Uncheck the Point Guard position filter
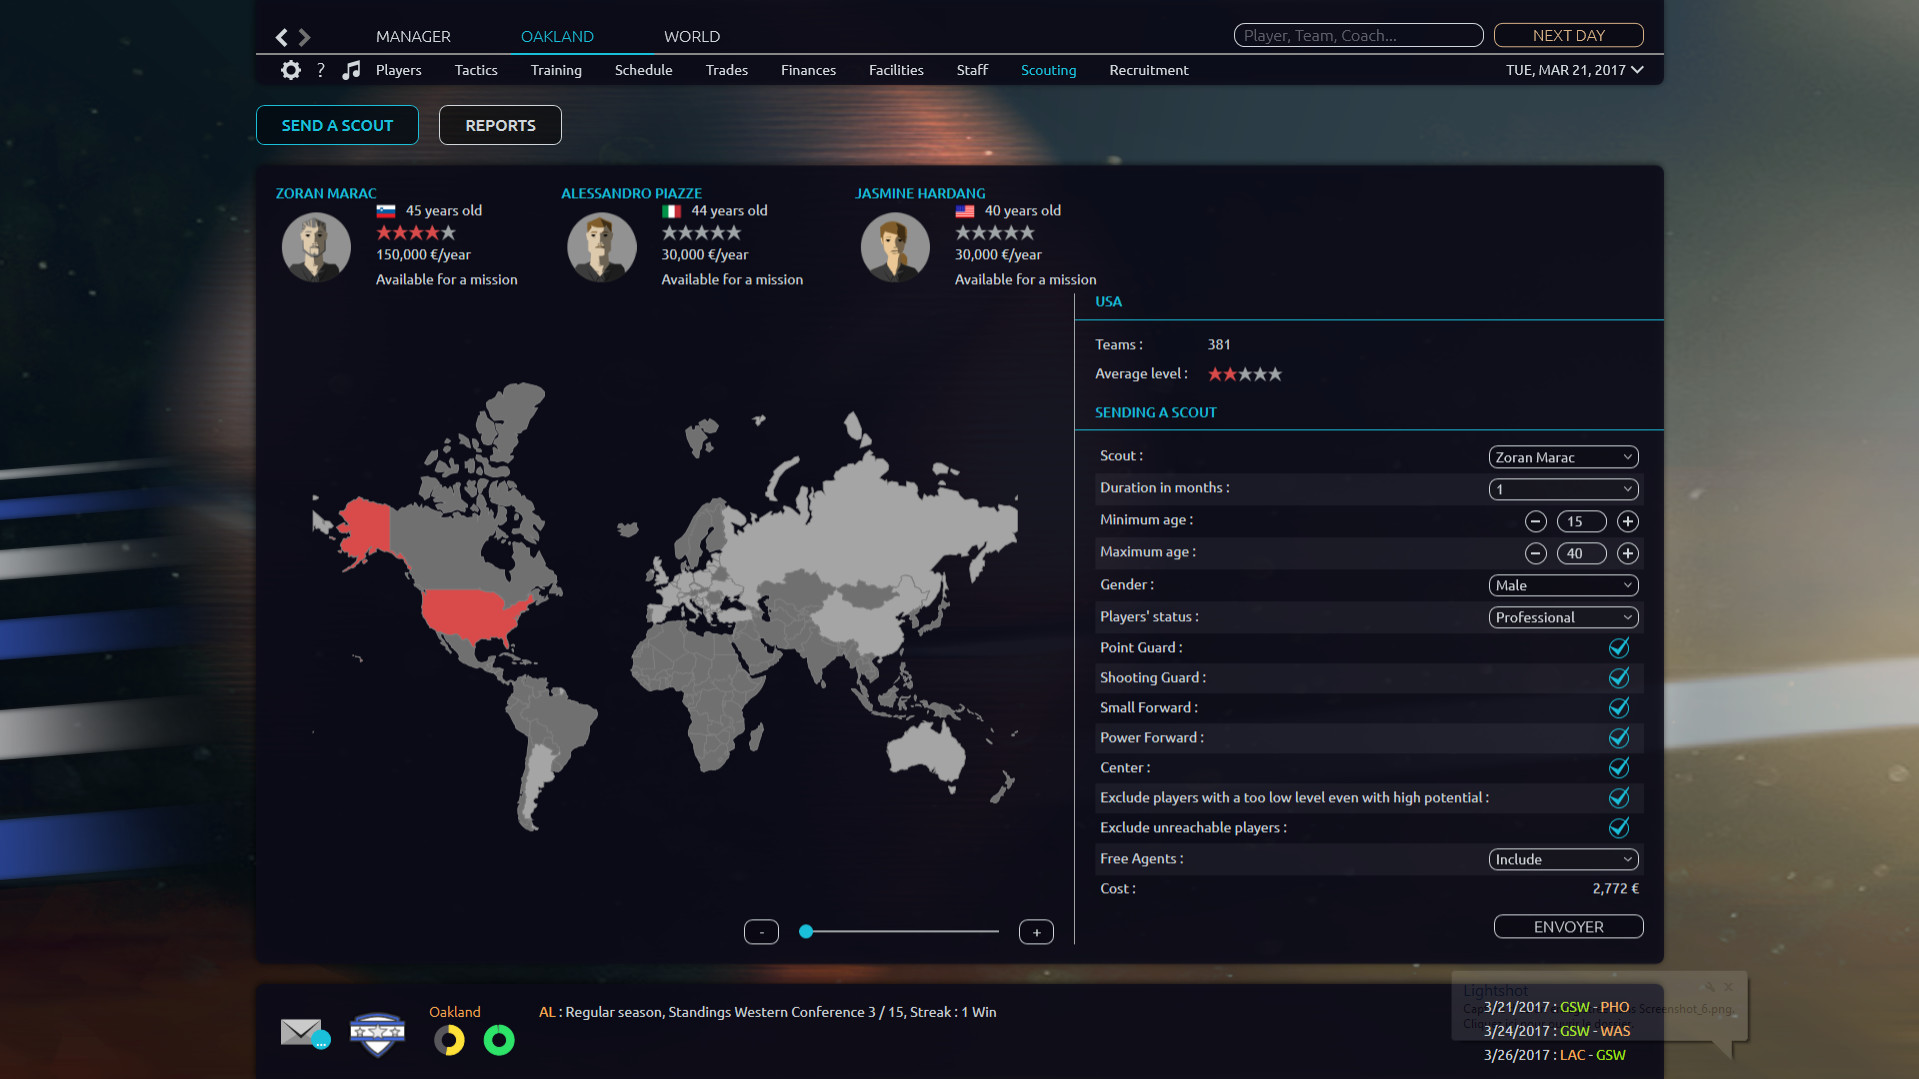 (1619, 648)
